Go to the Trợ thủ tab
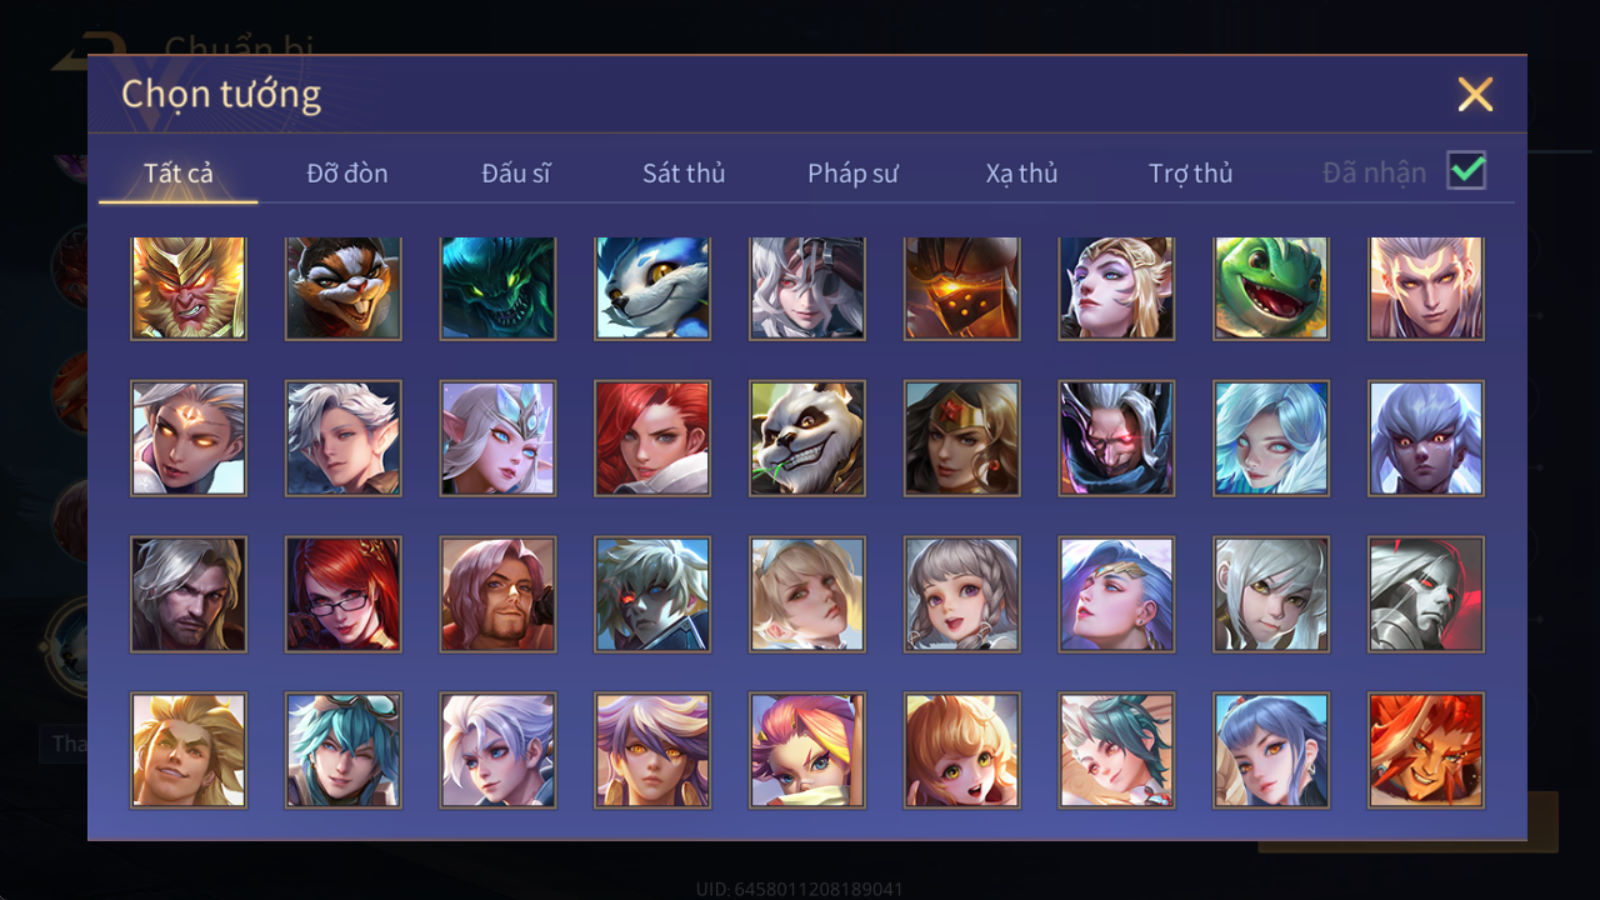Viewport: 1600px width, 900px height. (1190, 173)
